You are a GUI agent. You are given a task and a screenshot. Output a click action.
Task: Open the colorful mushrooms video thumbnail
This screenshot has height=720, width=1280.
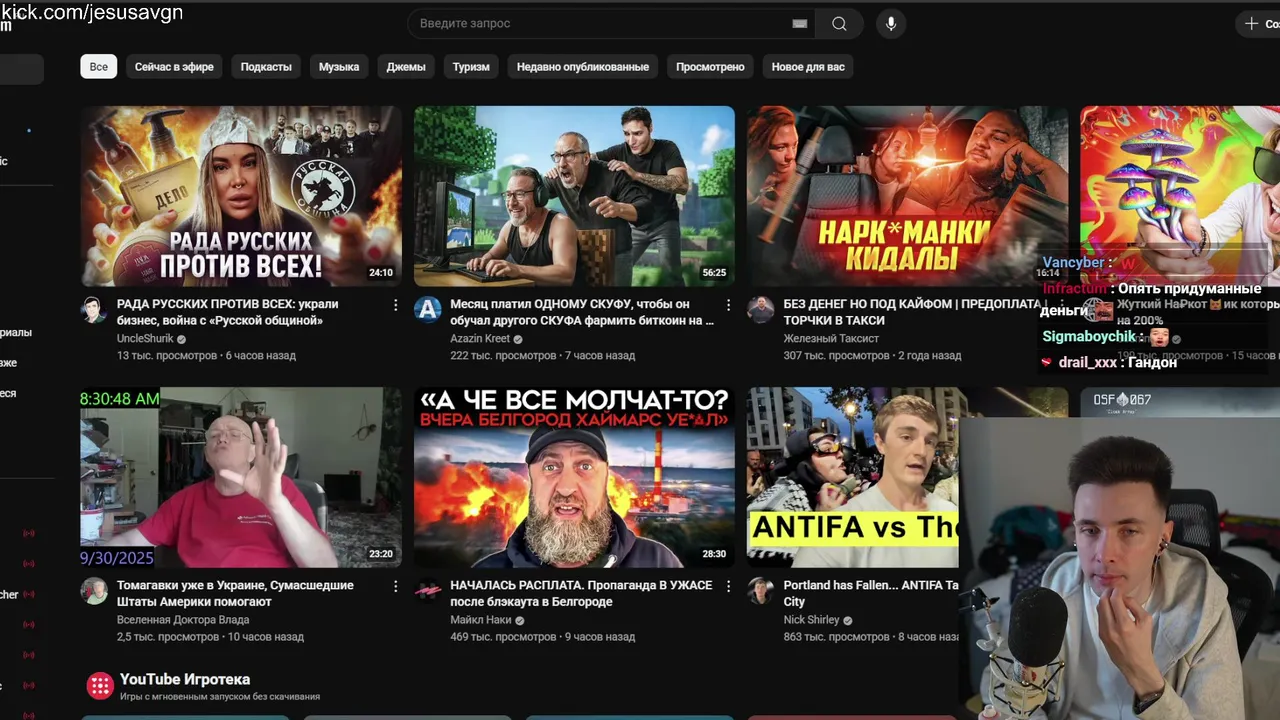pyautogui.click(x=1180, y=196)
